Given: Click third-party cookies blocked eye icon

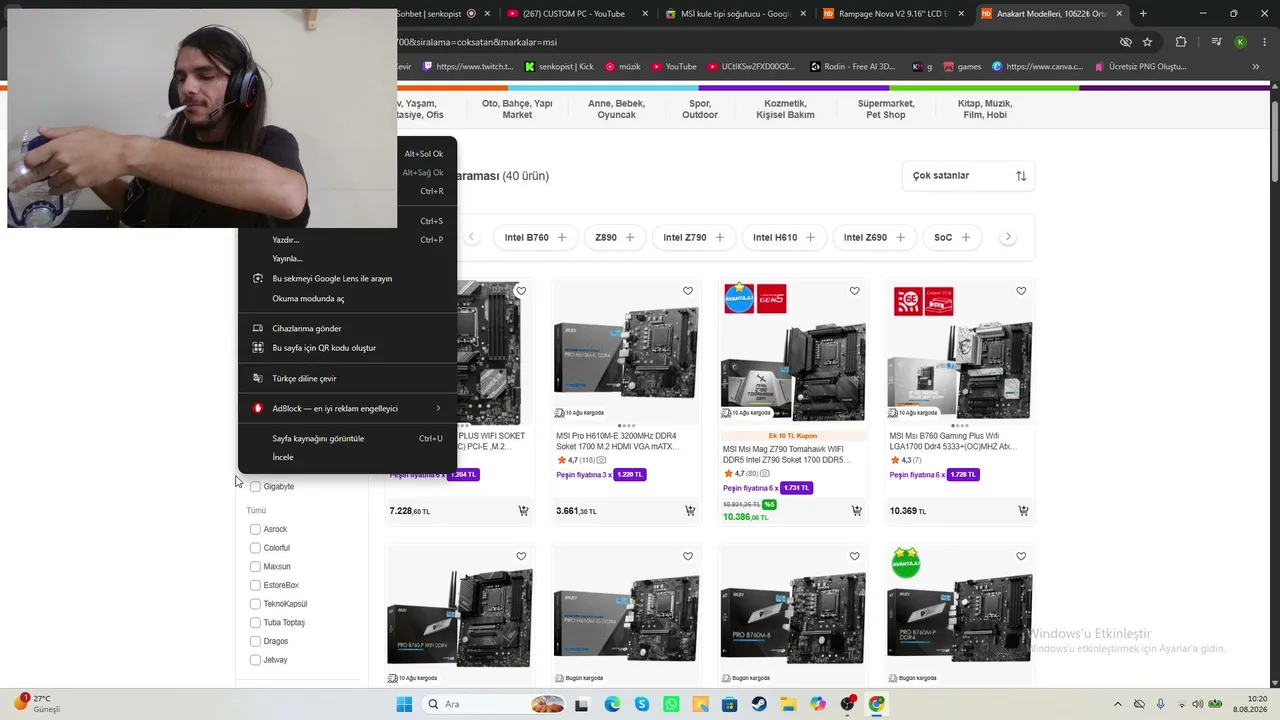Looking at the screenshot, I should pyautogui.click(x=1125, y=42).
